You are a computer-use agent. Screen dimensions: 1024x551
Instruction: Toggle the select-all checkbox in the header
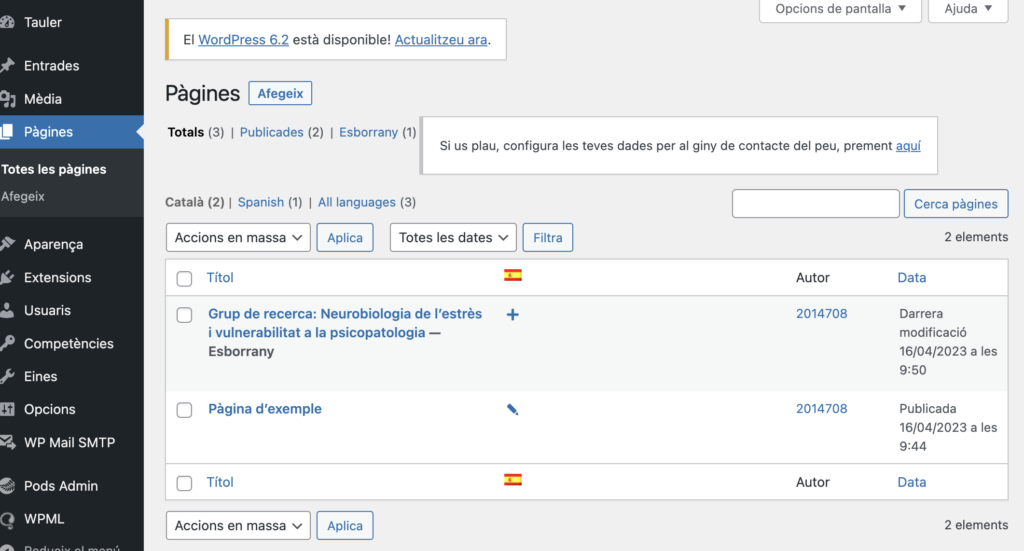click(184, 279)
